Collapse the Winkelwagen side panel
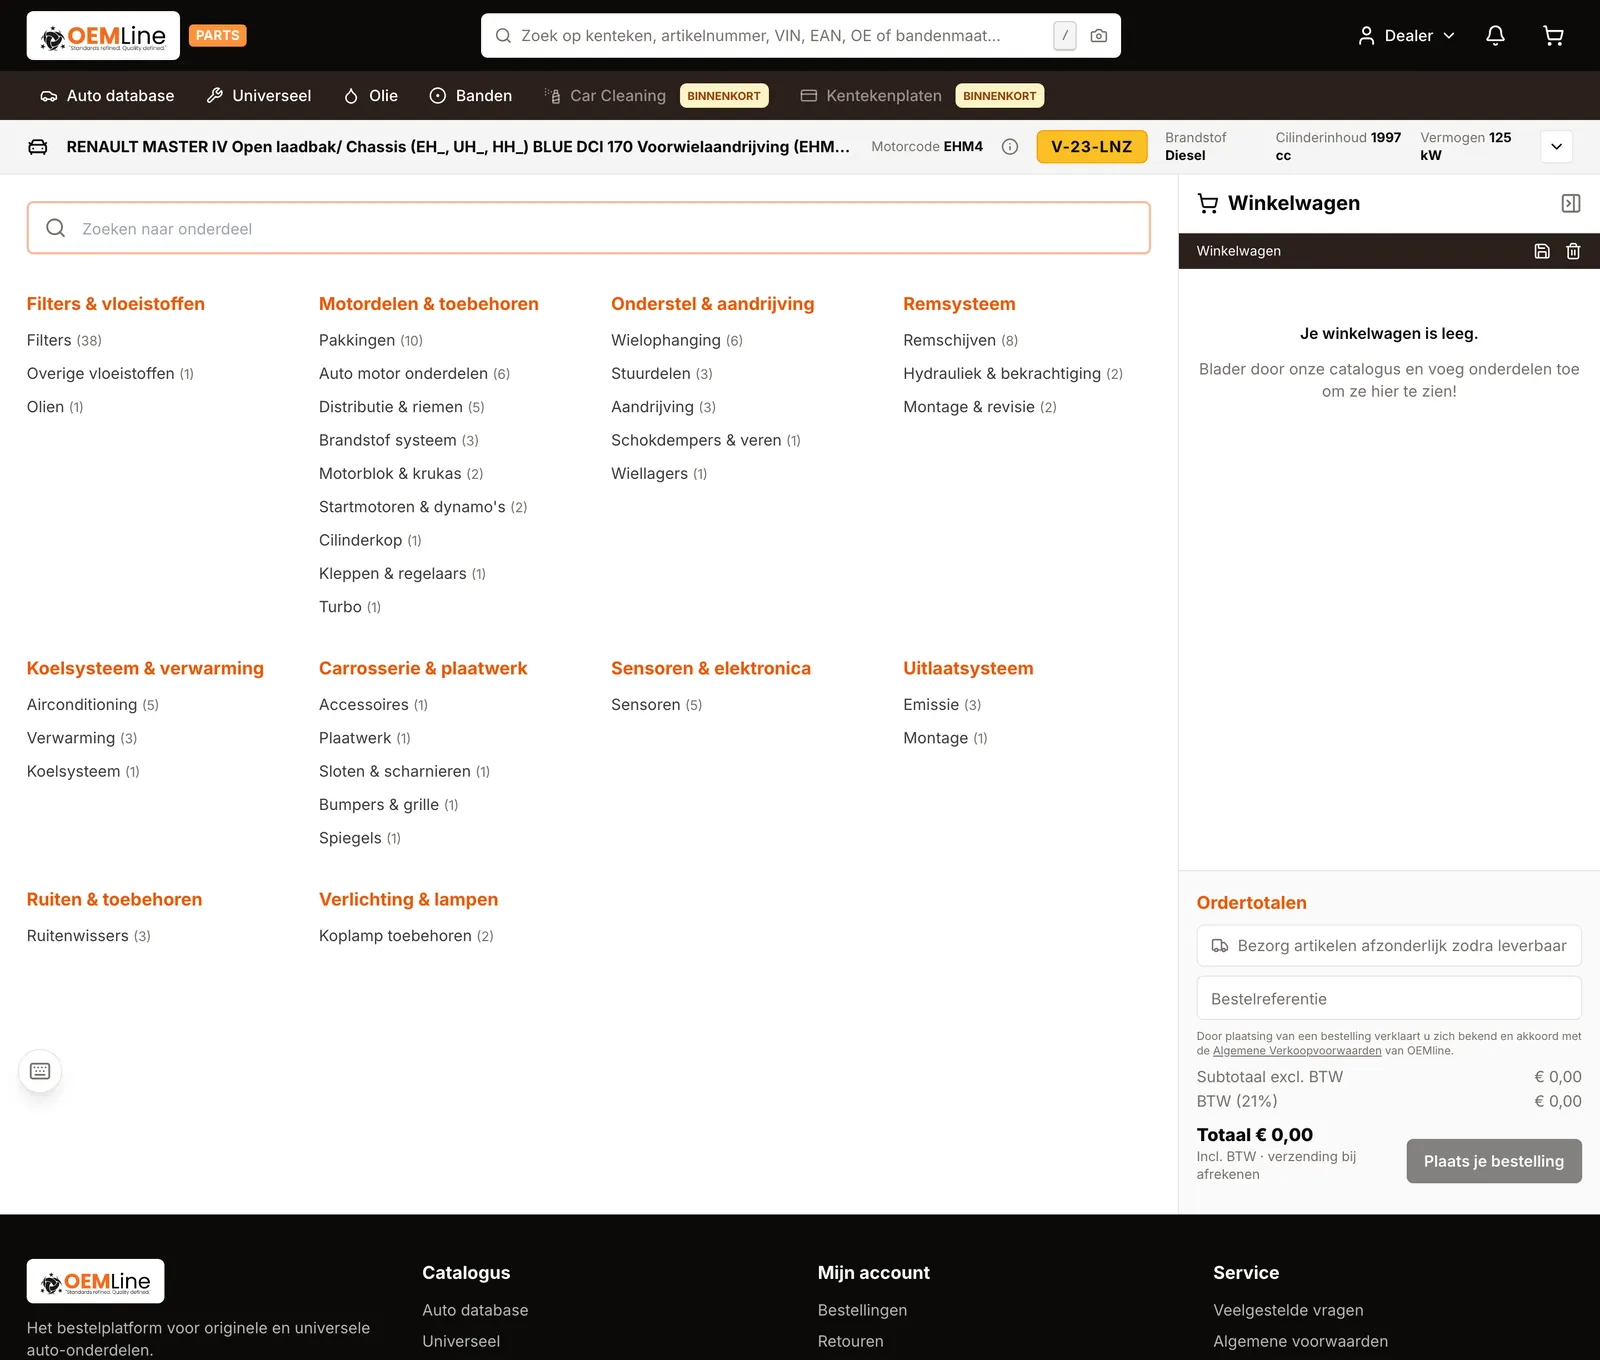Image resolution: width=1600 pixels, height=1360 pixels. 1571,203
